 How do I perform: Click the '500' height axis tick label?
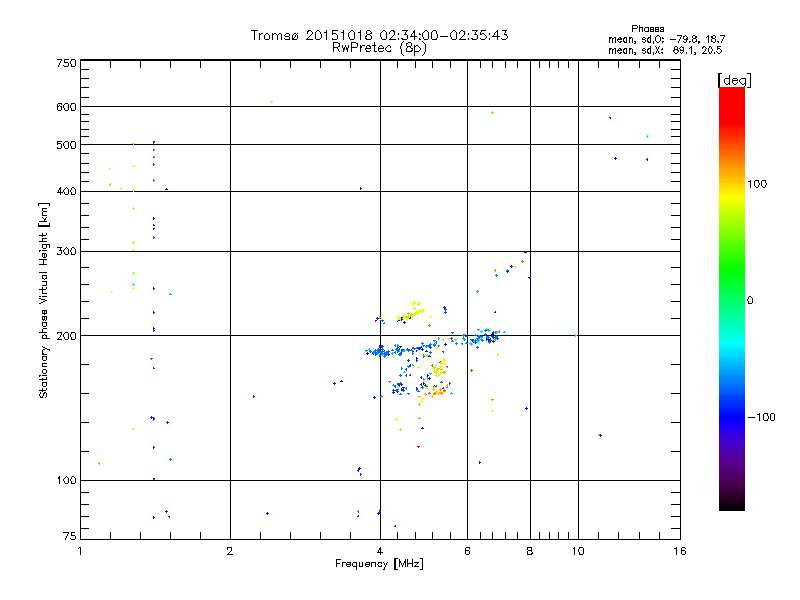pos(66,145)
